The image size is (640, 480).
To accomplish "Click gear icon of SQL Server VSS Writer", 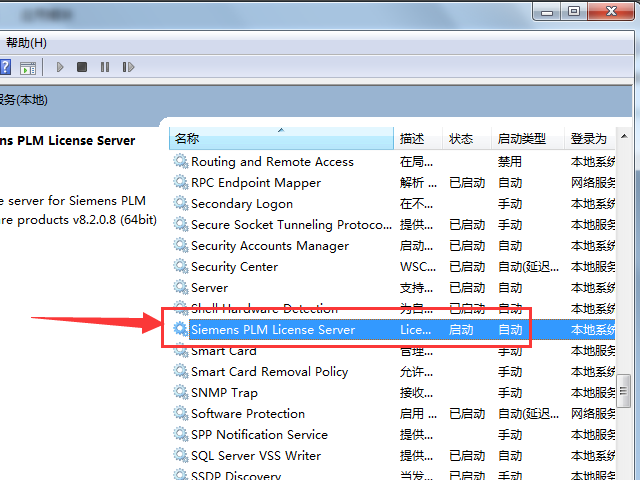I will [180, 455].
